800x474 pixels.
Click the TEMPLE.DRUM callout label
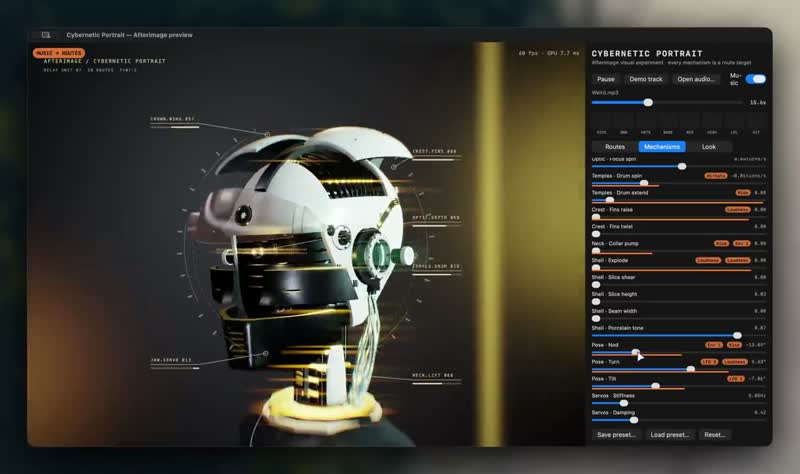coord(436,266)
